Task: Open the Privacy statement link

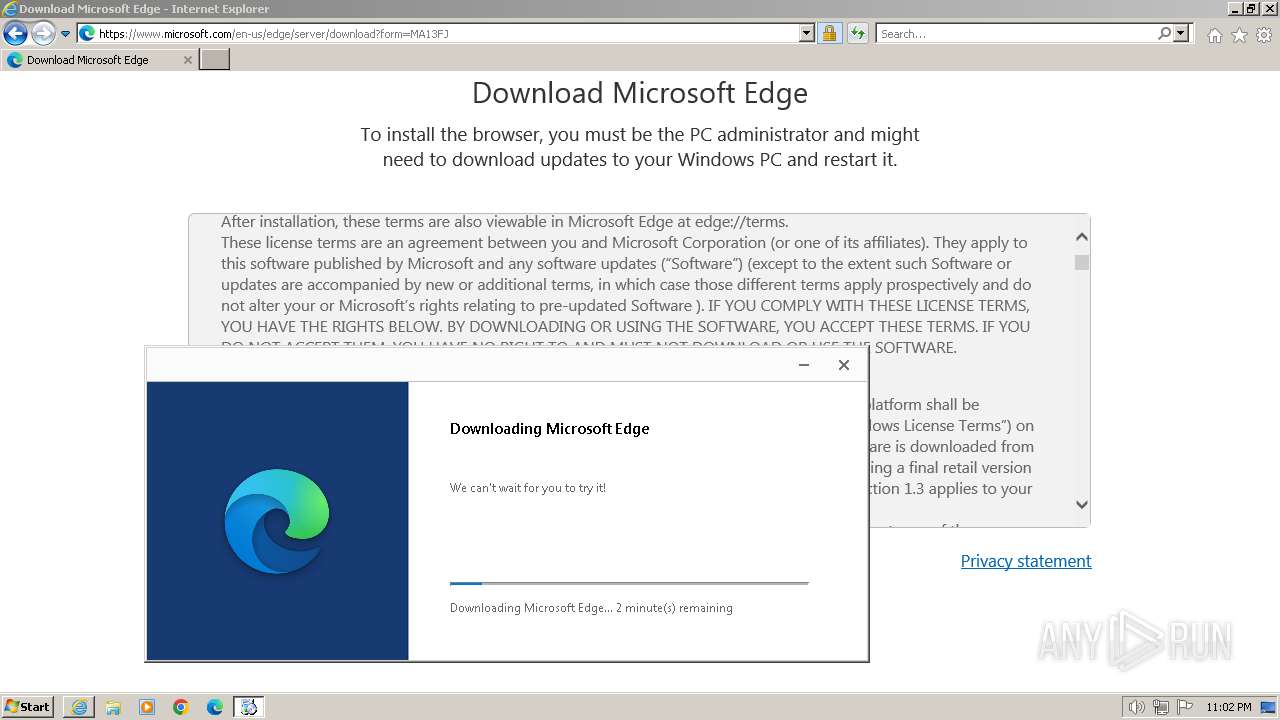Action: [1026, 561]
